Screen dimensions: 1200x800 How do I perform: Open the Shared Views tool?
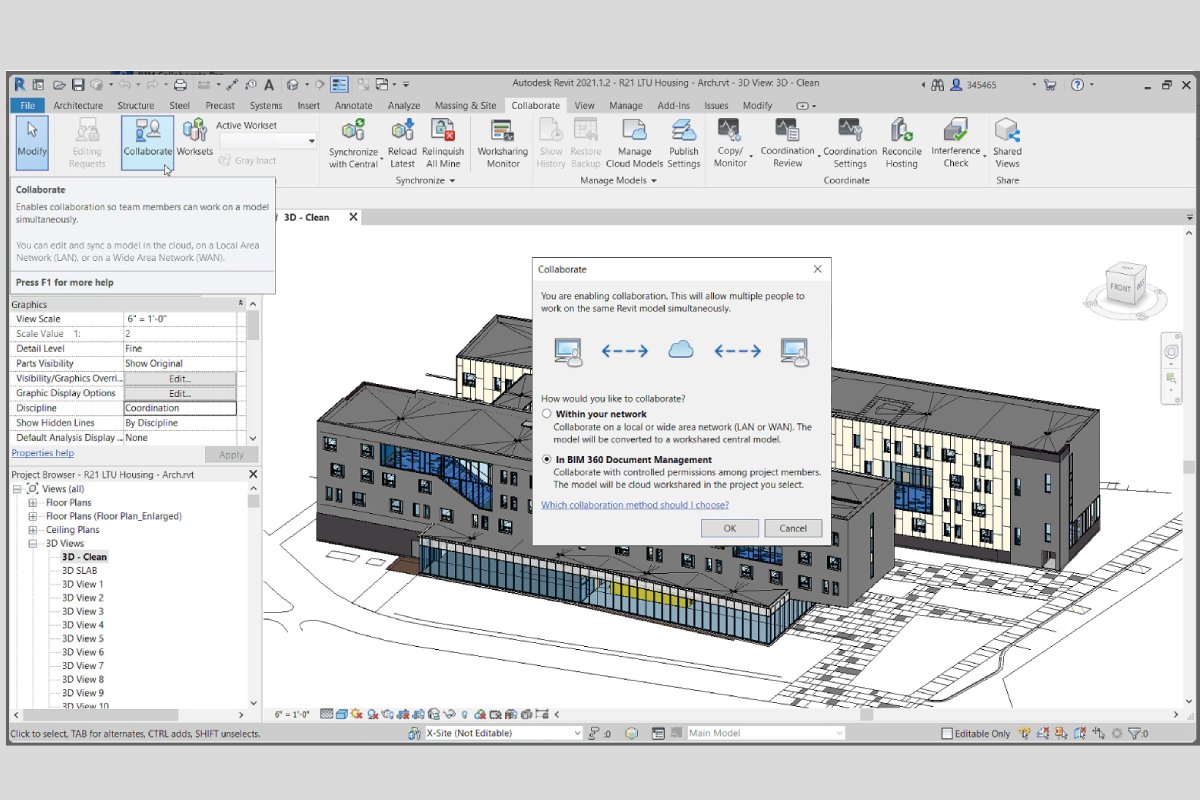point(1007,131)
